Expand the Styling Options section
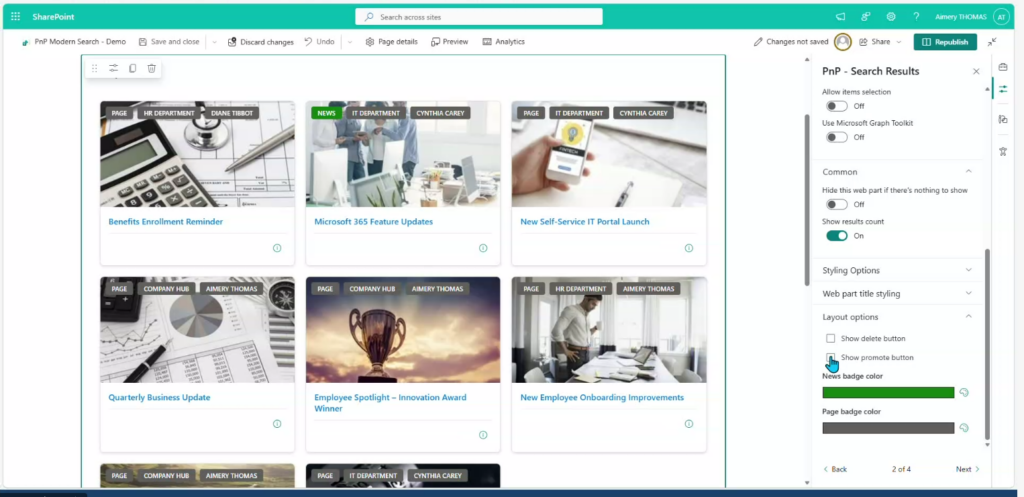Viewport: 1024px width, 497px height. [897, 270]
